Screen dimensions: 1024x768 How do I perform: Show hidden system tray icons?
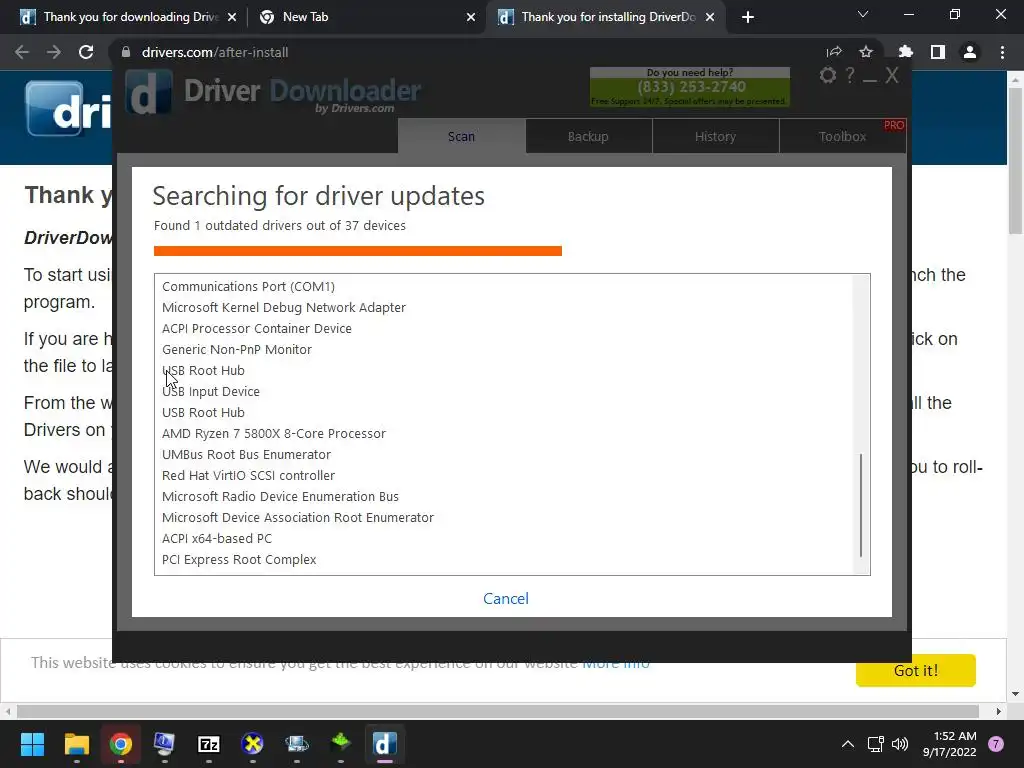pyautogui.click(x=848, y=744)
